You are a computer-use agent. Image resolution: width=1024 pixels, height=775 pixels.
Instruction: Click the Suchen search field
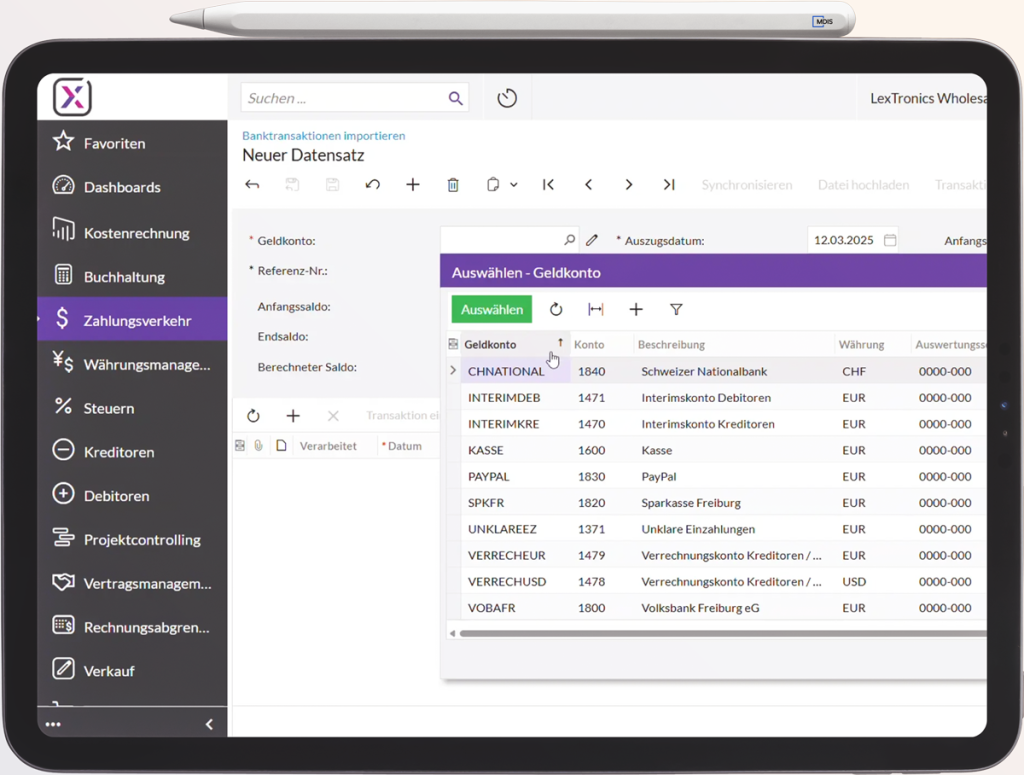coord(343,98)
